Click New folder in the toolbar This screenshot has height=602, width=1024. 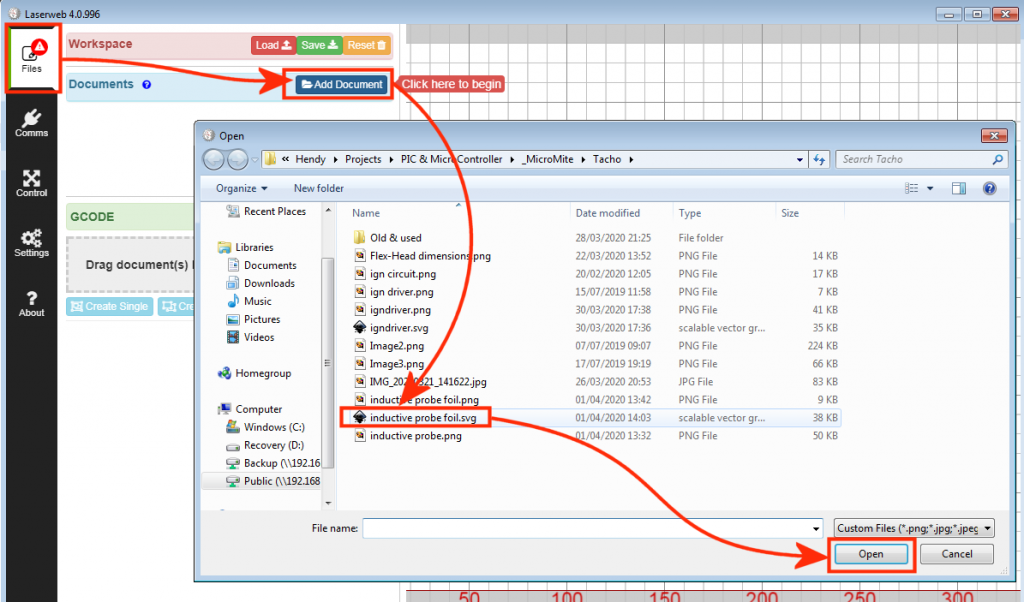tap(319, 188)
